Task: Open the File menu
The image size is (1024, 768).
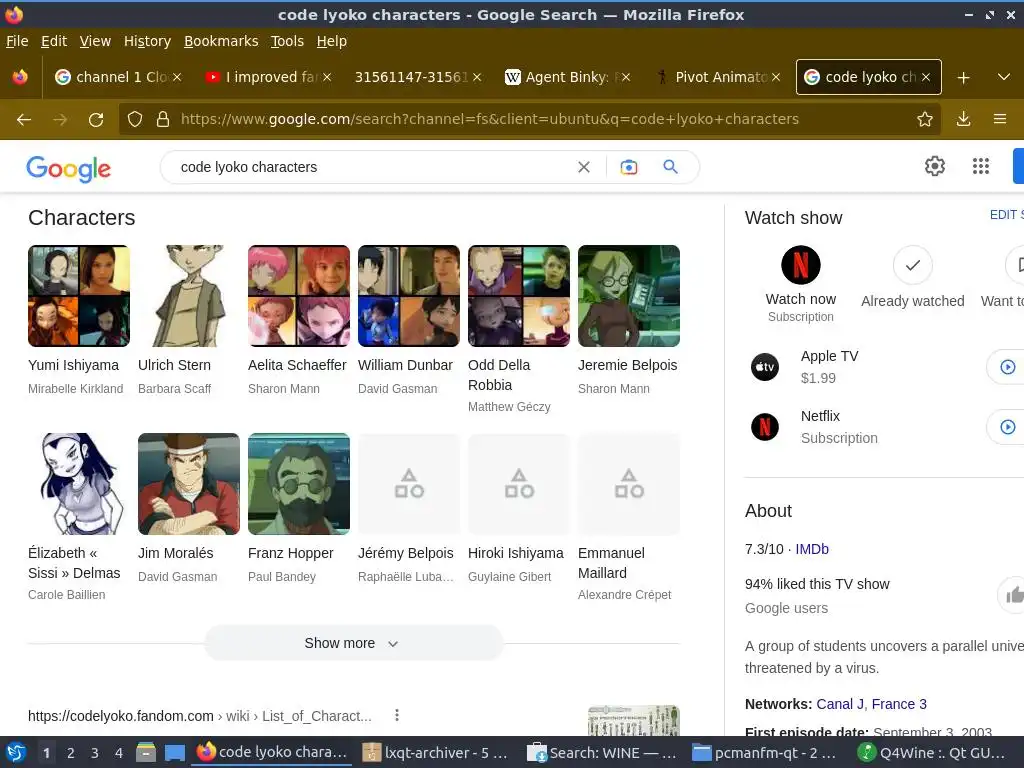Action: (17, 41)
